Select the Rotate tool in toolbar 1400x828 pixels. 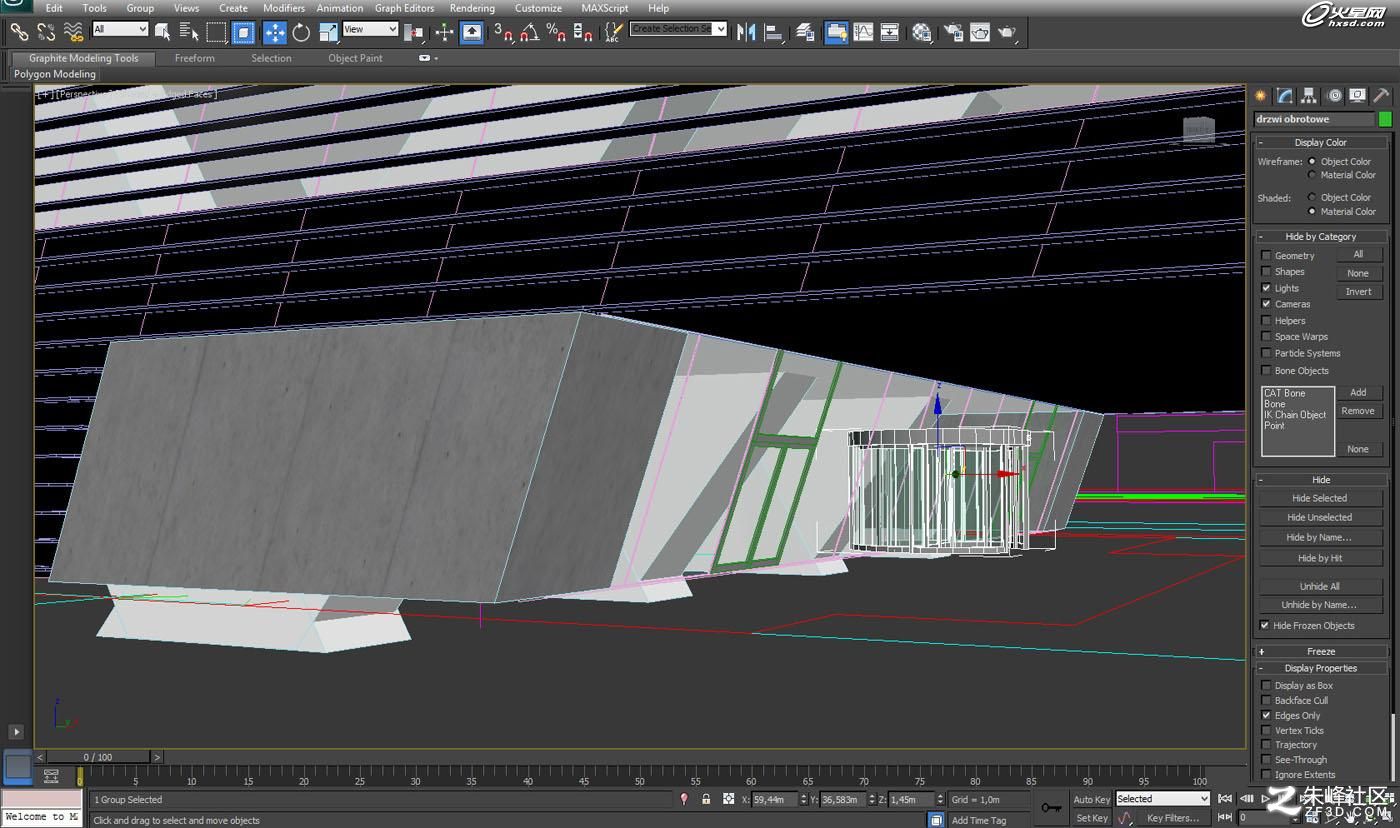point(301,32)
